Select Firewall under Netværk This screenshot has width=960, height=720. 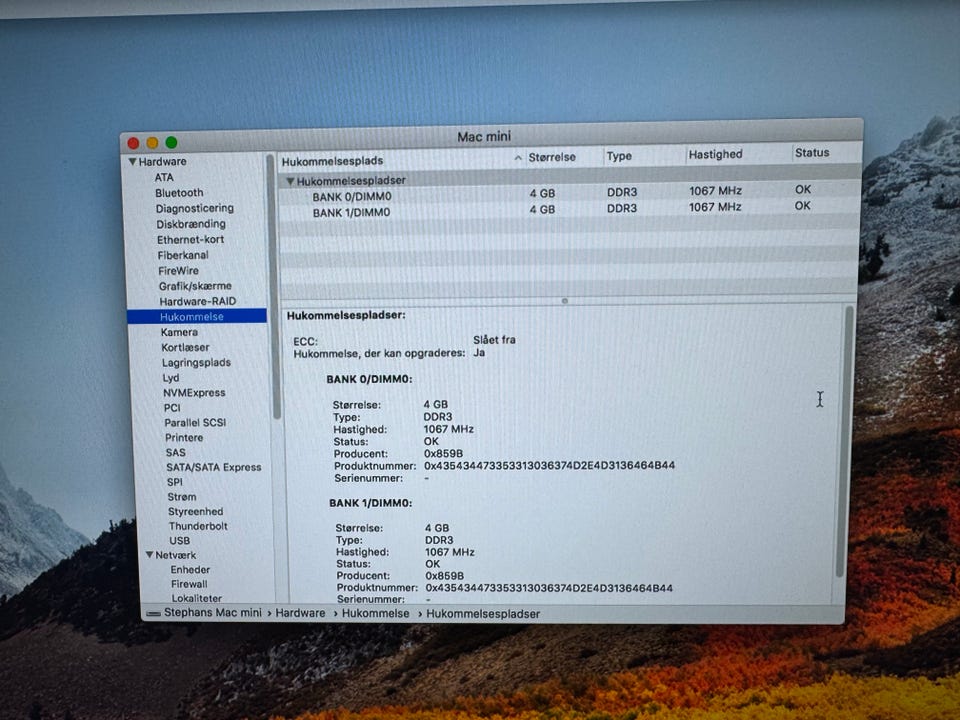(189, 584)
